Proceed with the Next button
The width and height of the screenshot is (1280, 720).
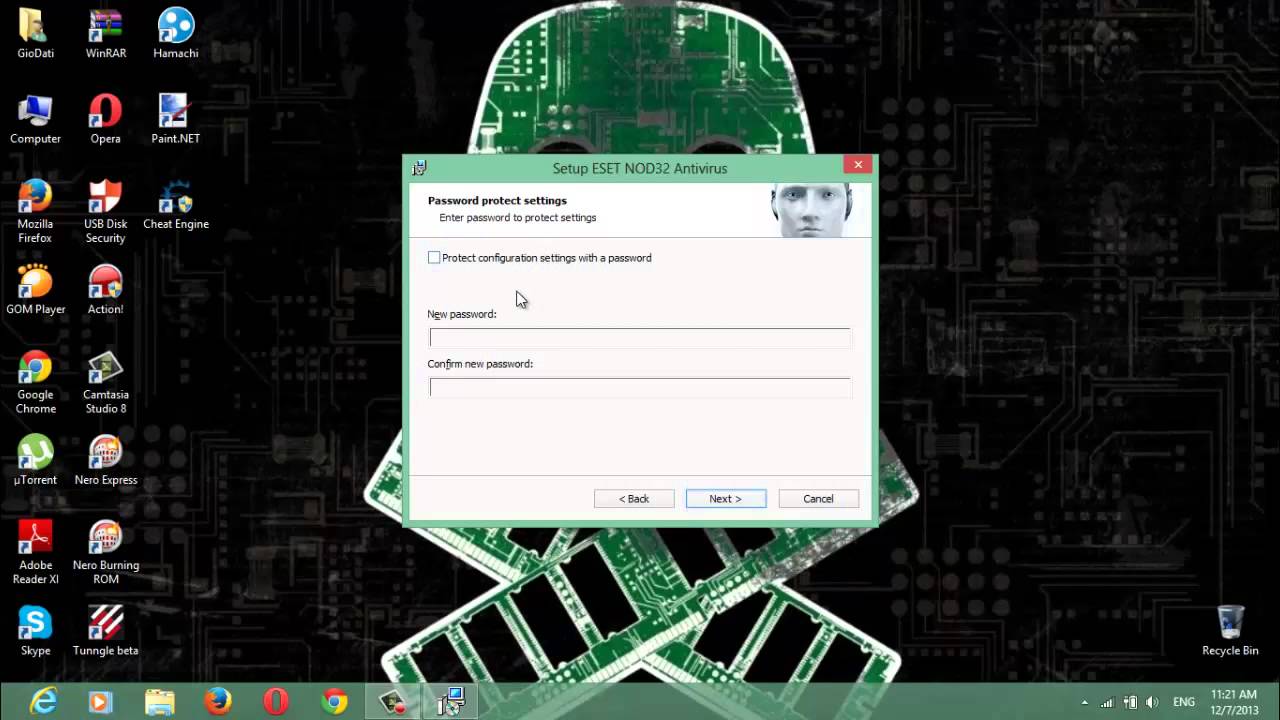click(x=726, y=499)
